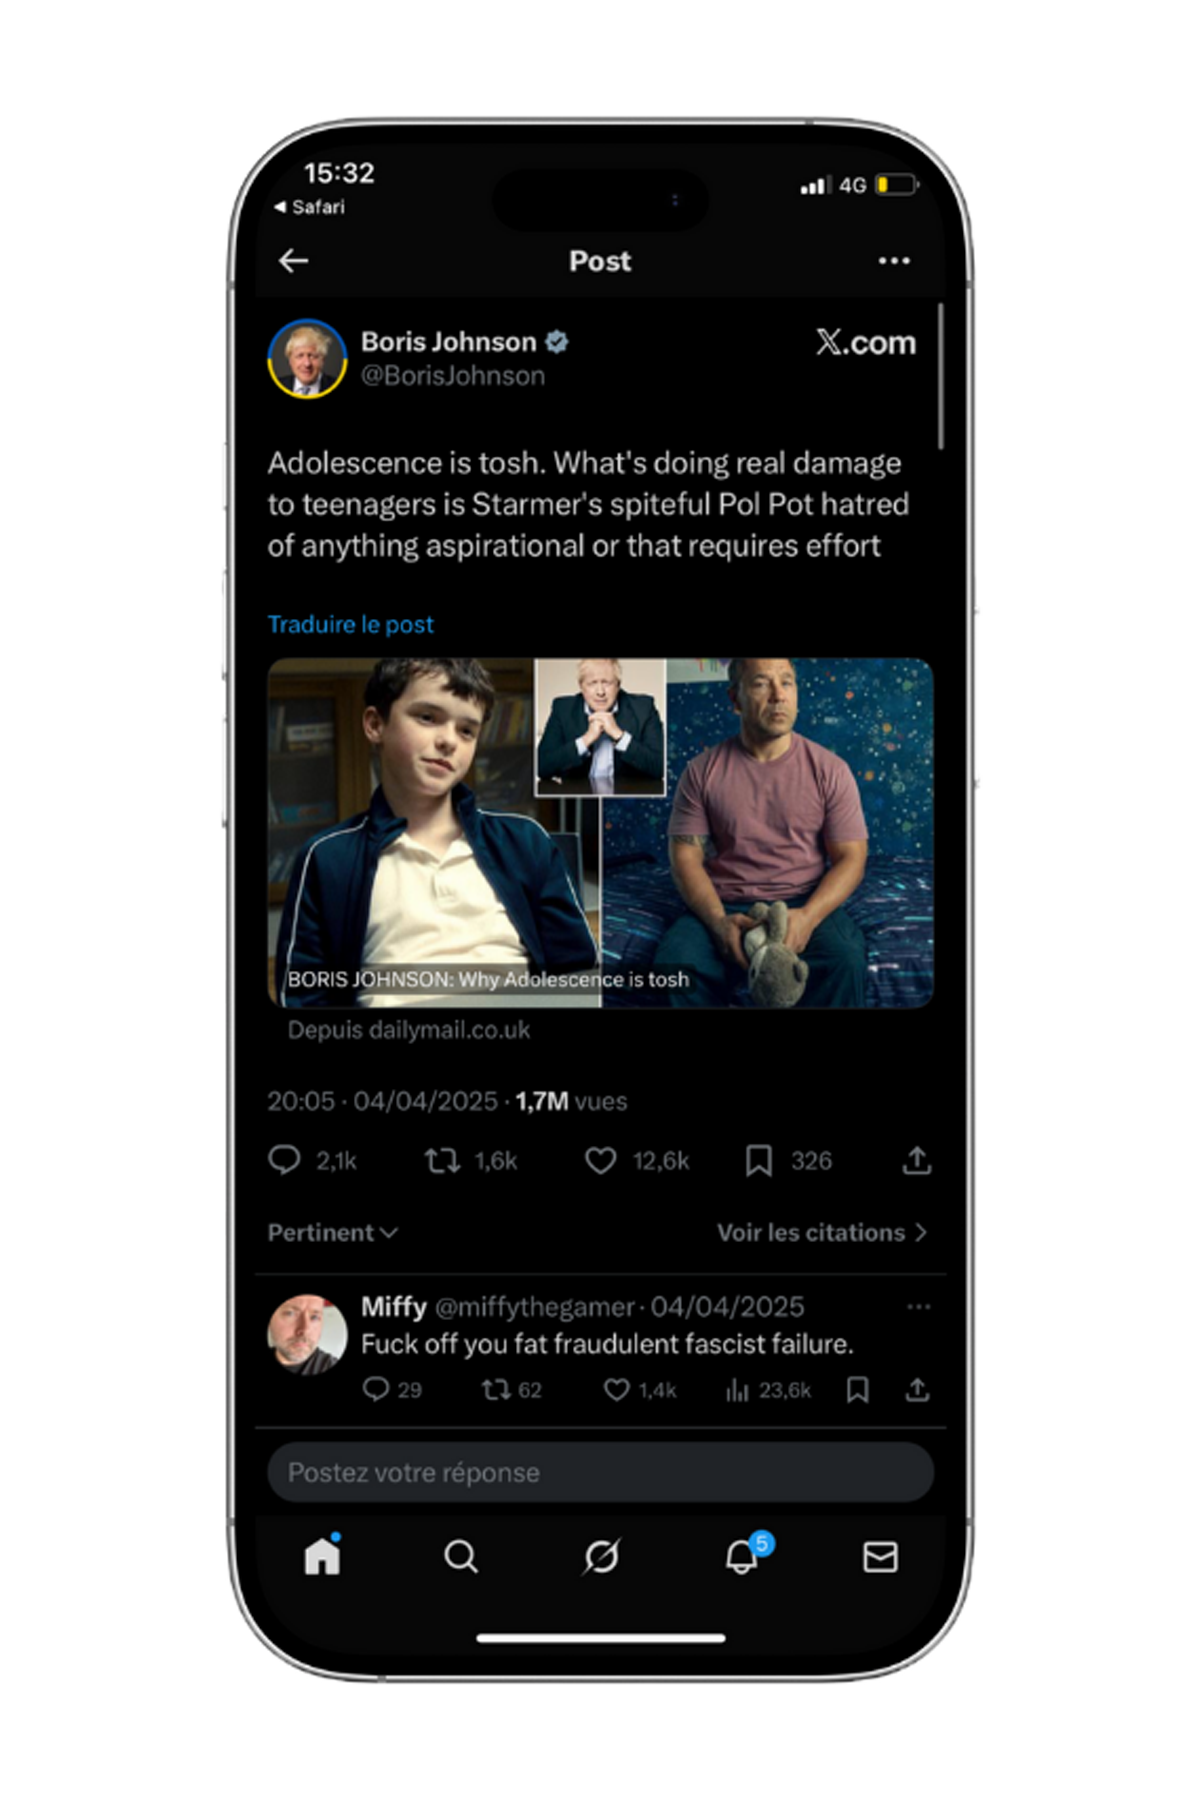
Task: Tap the Postez votre réponse field
Action: [x=600, y=1472]
